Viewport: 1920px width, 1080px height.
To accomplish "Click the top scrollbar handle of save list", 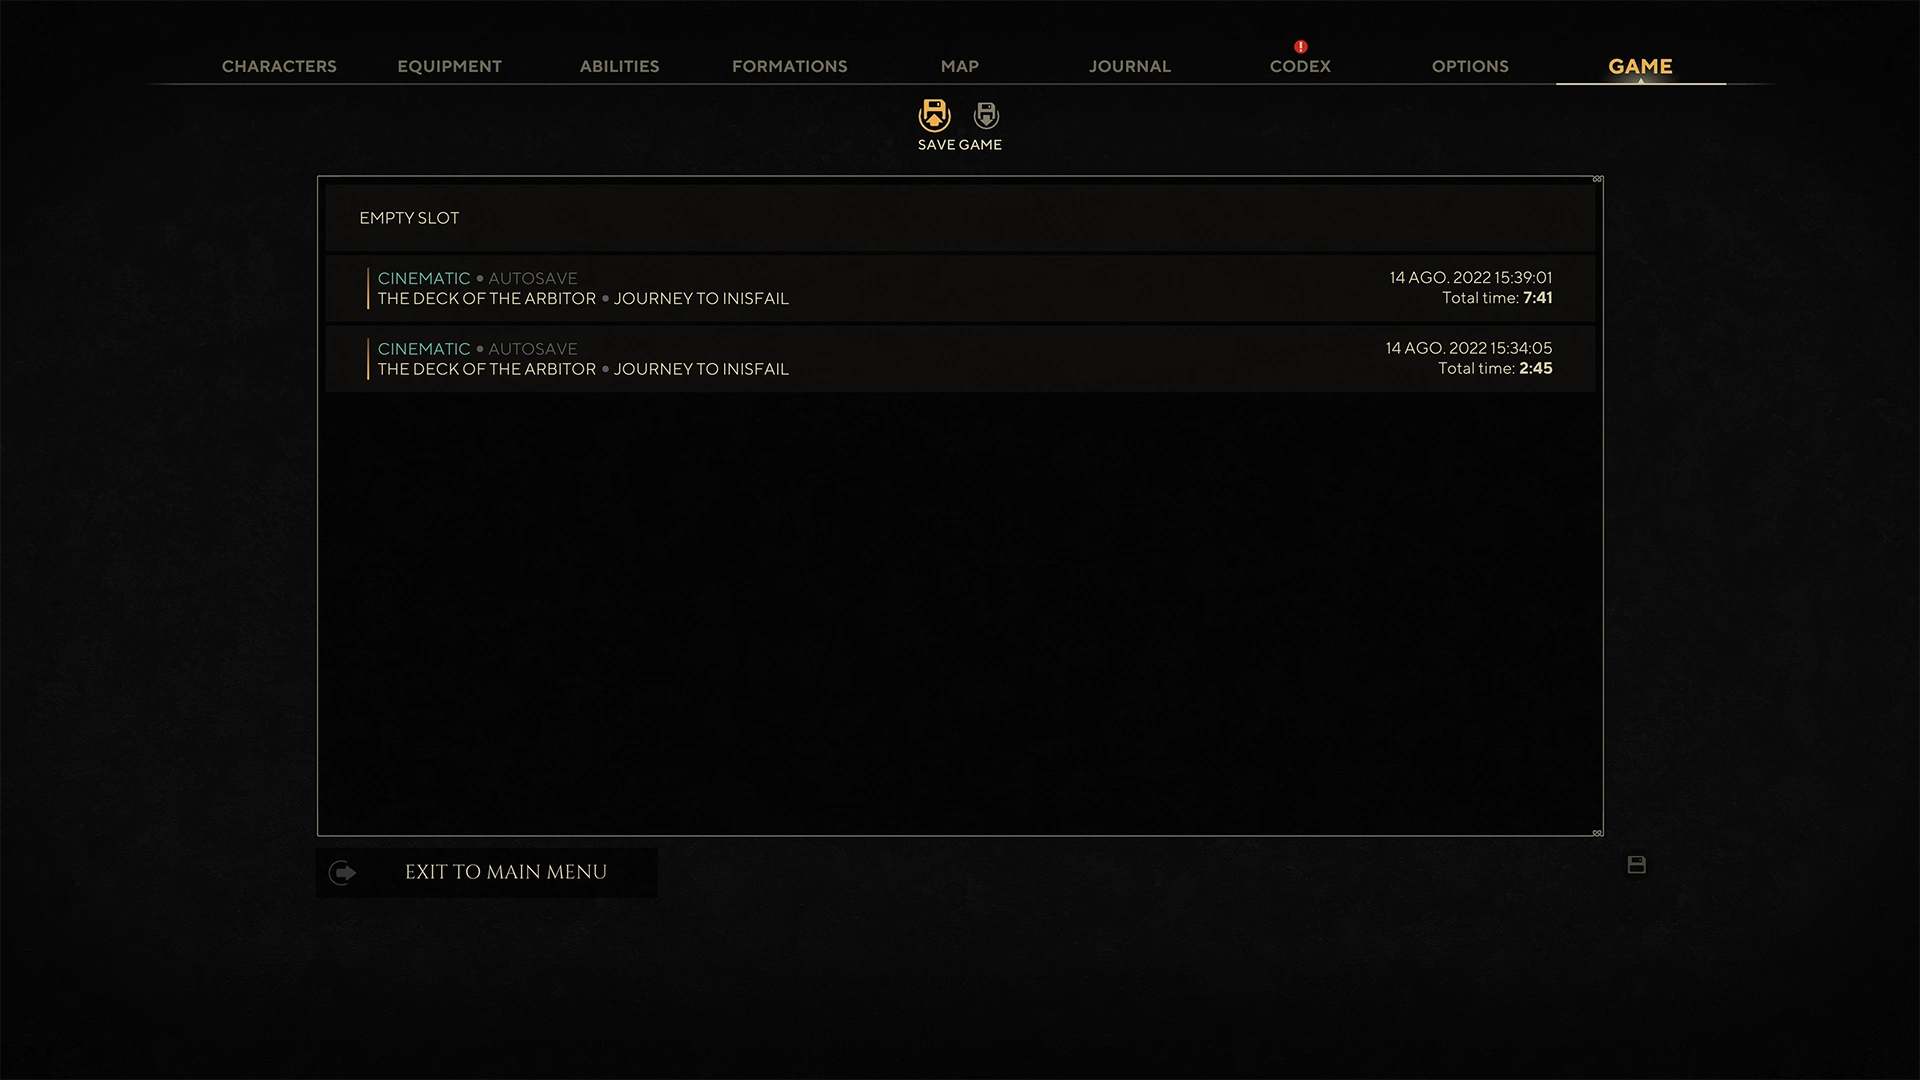I will coord(1598,179).
